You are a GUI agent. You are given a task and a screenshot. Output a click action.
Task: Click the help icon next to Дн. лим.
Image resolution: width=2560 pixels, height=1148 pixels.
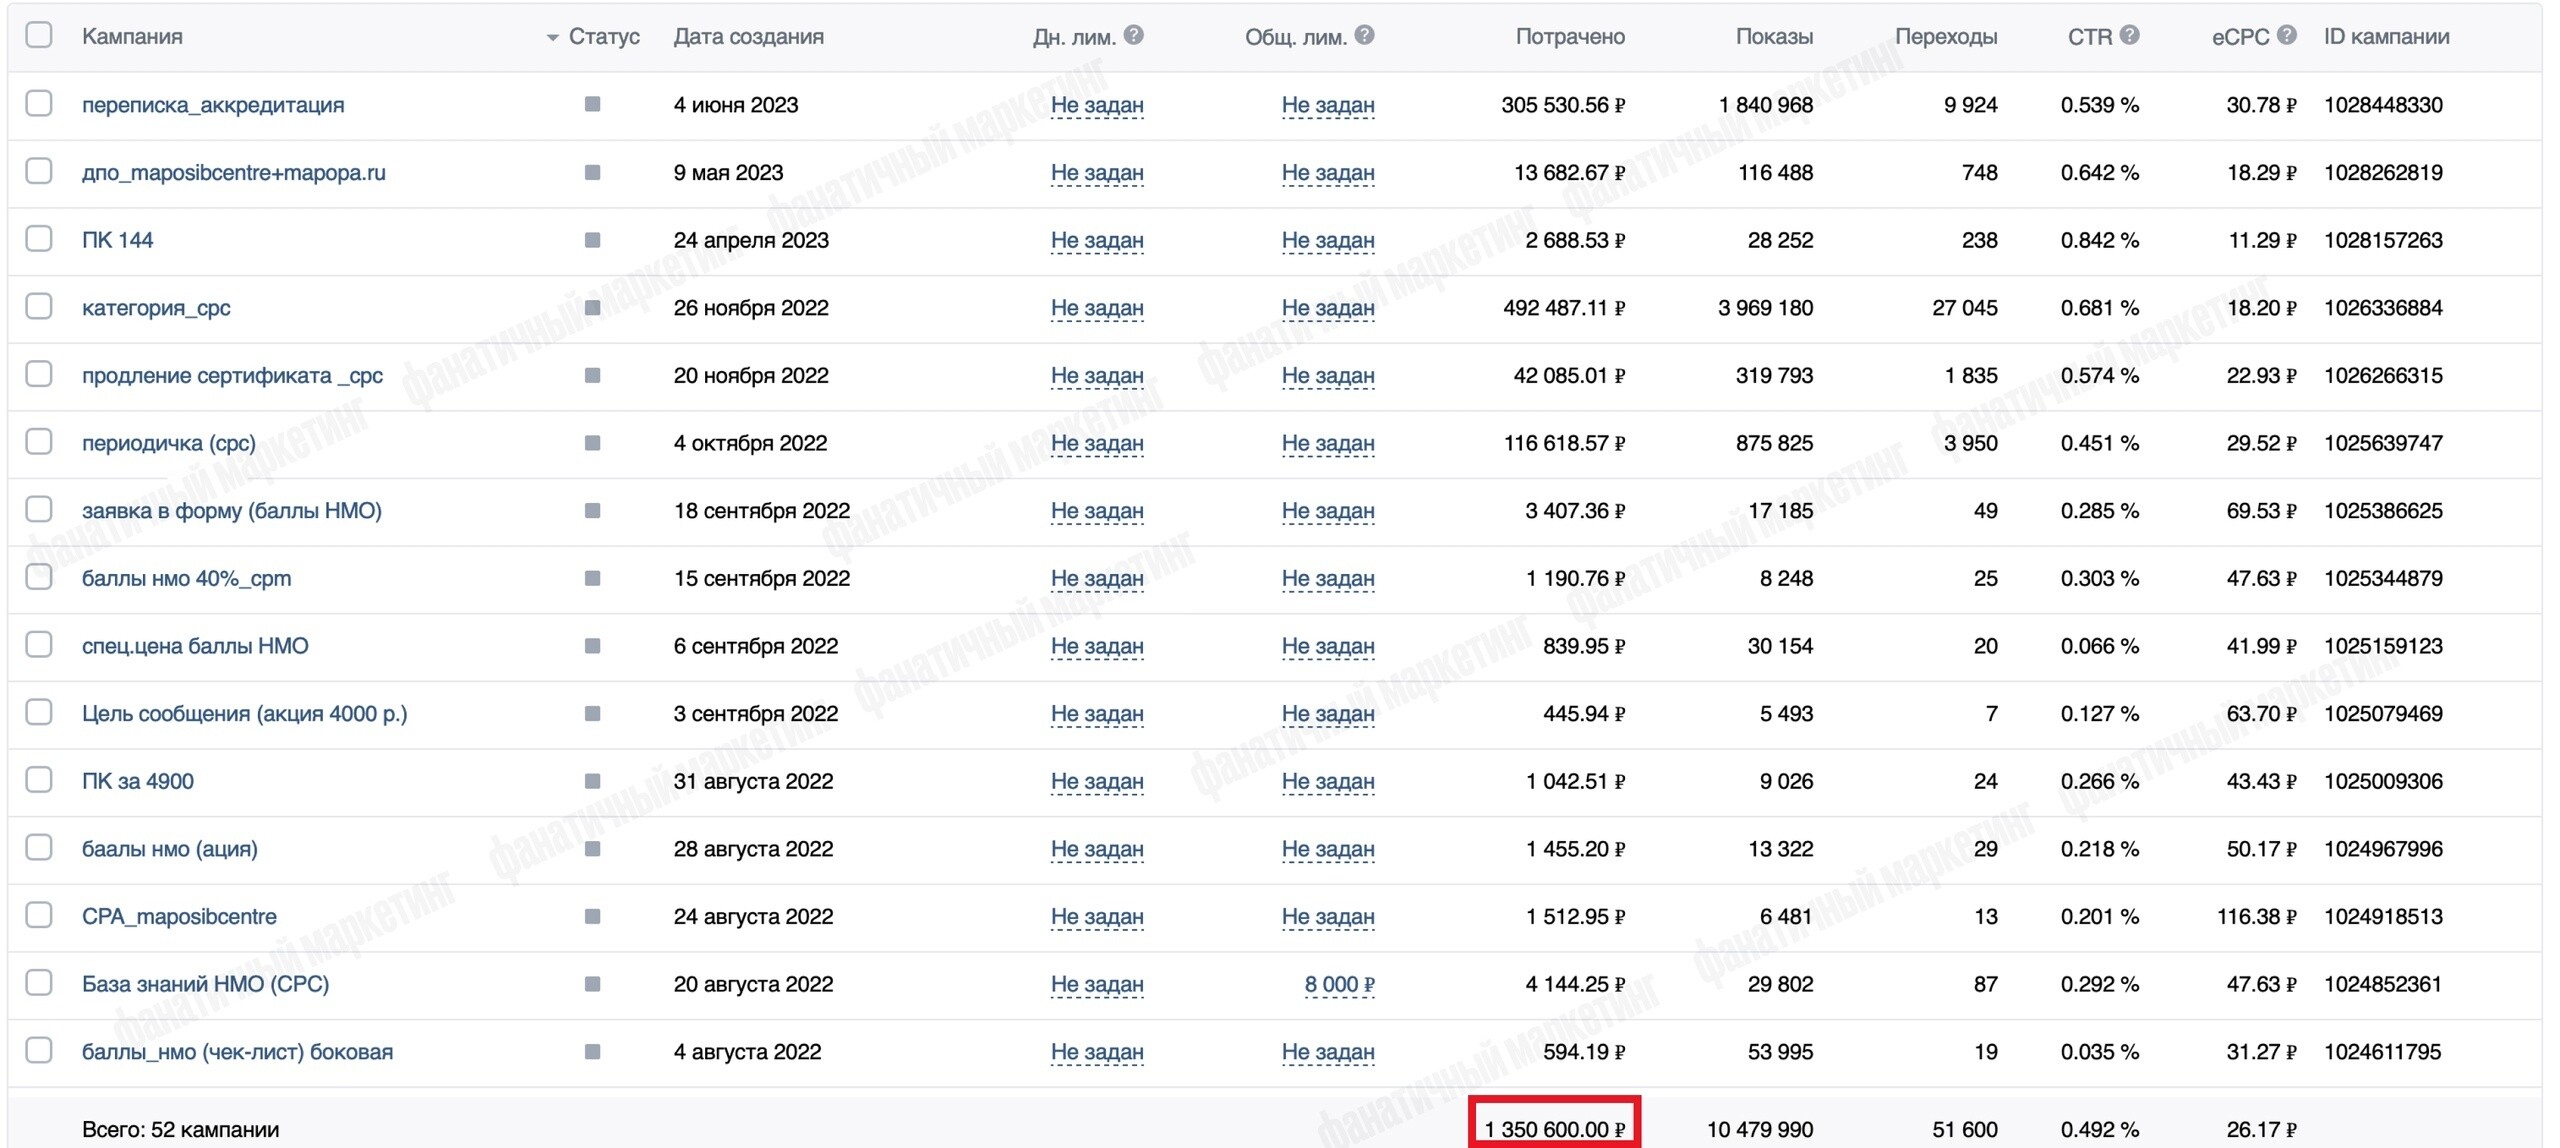pos(1133,35)
